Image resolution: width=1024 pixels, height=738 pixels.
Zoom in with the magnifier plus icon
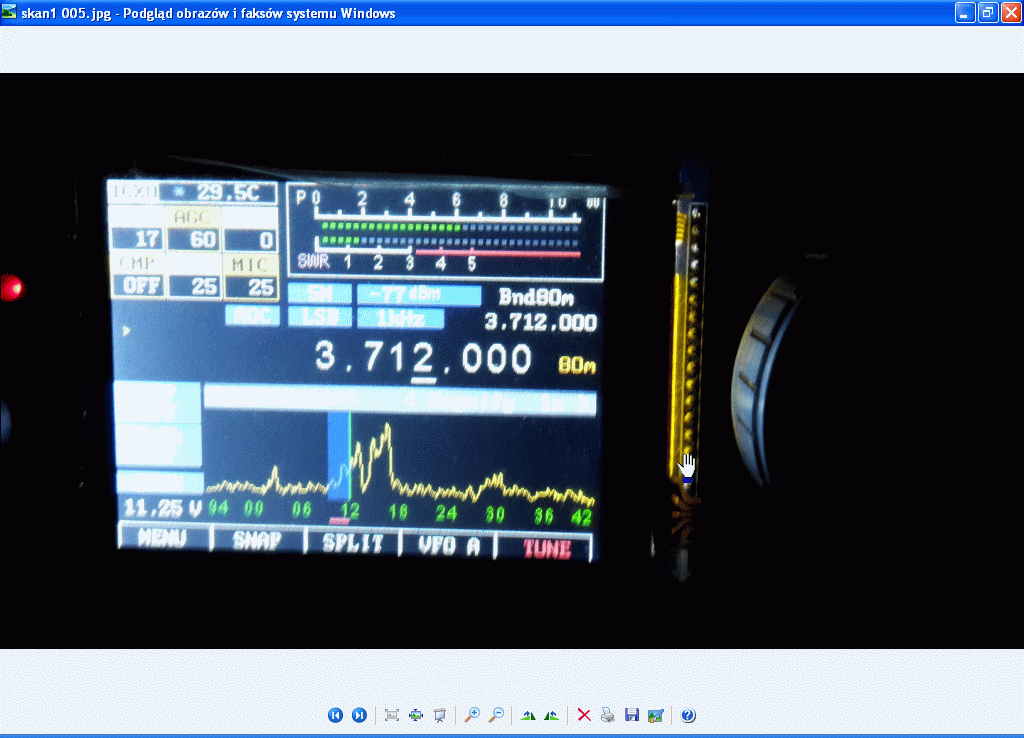tap(472, 715)
